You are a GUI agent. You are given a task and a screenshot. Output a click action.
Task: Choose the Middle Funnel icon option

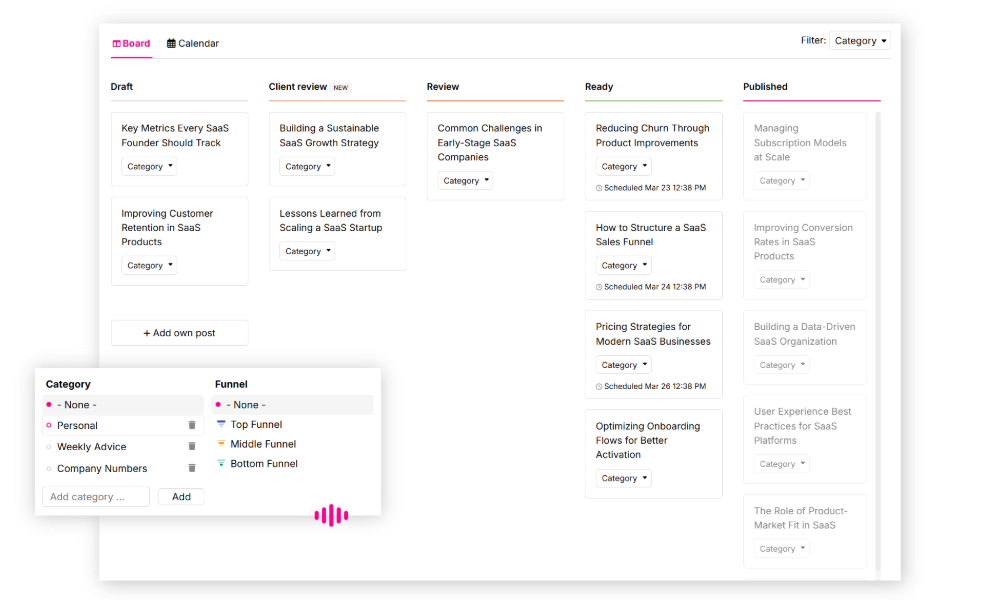[x=221, y=444]
